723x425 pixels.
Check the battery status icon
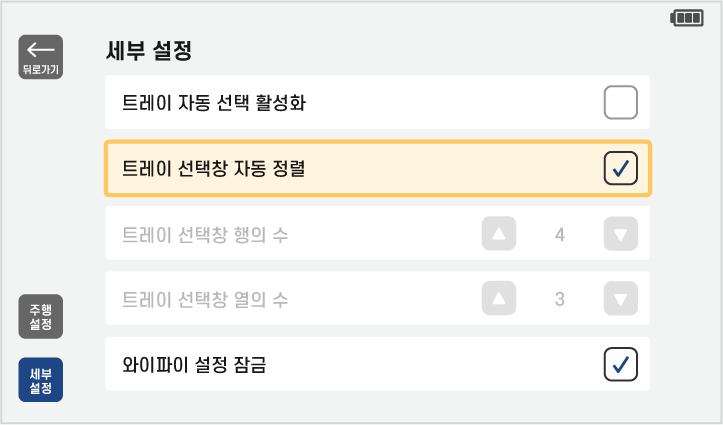point(687,17)
